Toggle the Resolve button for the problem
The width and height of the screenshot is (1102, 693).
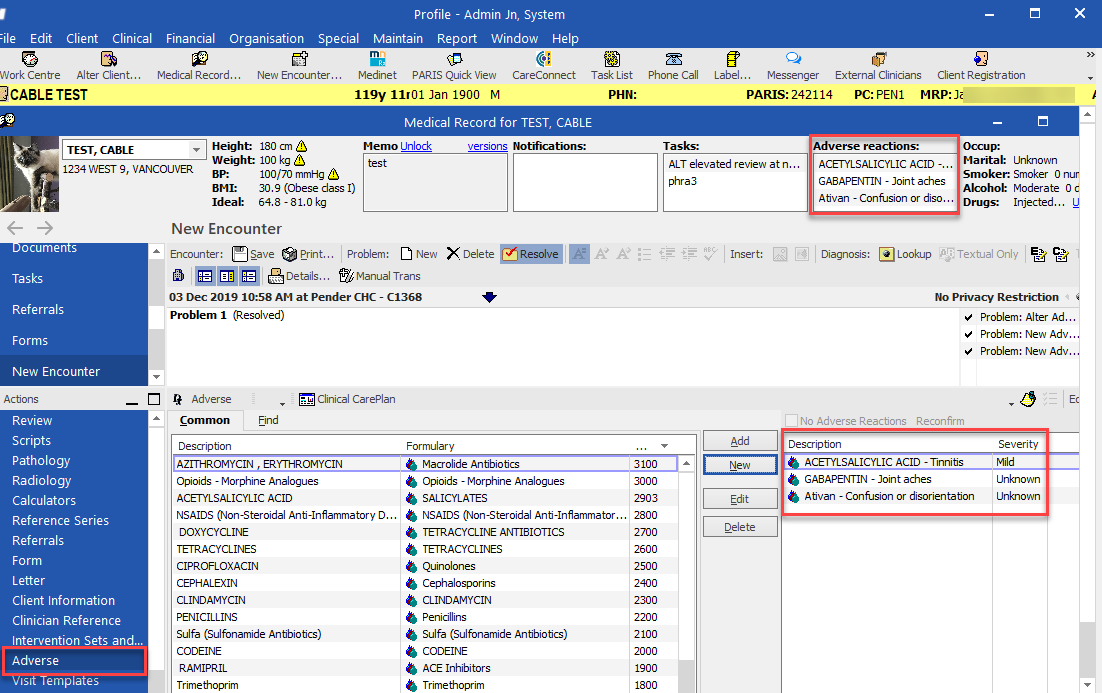(531, 253)
